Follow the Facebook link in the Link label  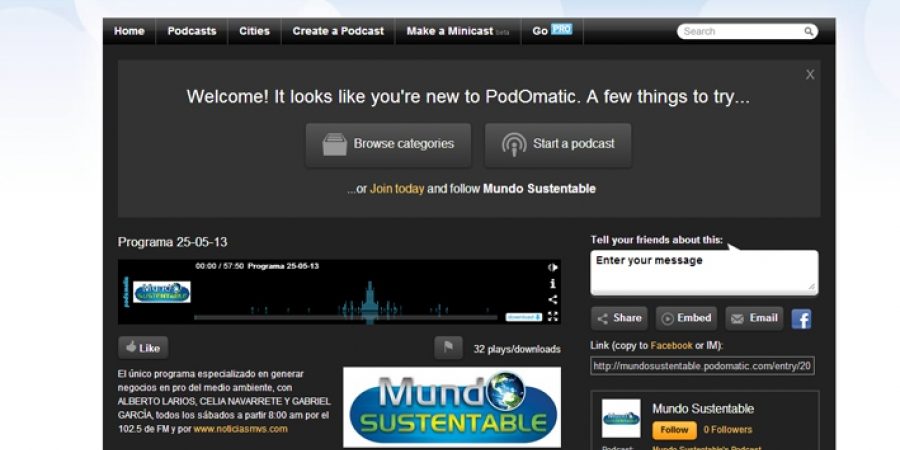pos(671,346)
